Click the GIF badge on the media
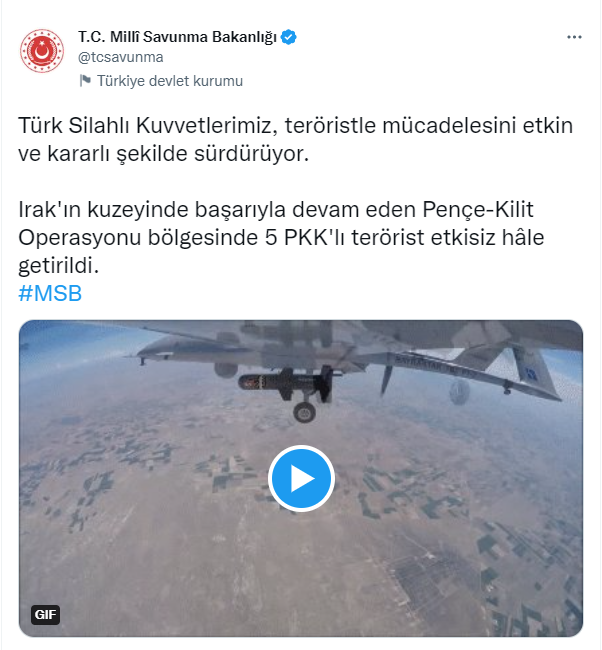The height and width of the screenshot is (650, 602). tap(46, 615)
